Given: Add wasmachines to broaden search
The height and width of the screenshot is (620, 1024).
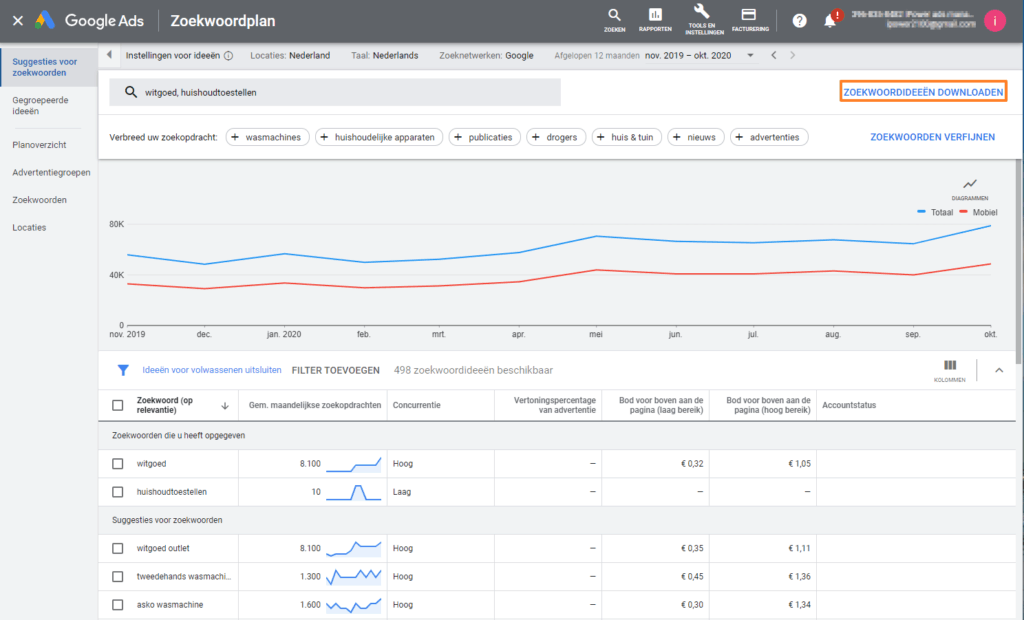Looking at the screenshot, I should [267, 137].
